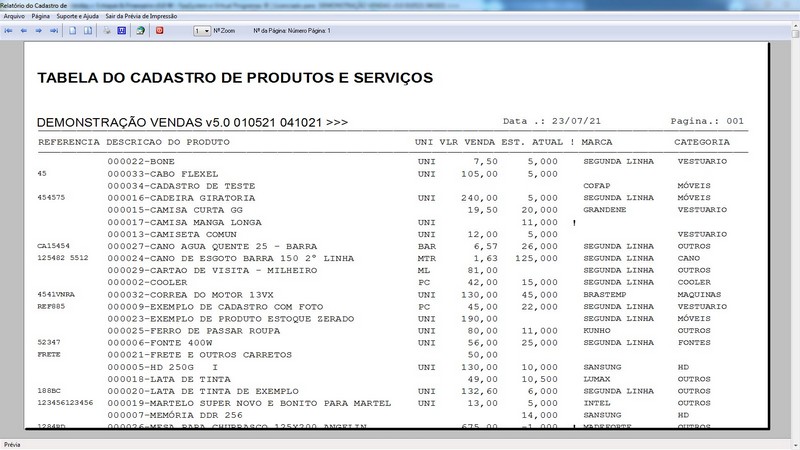Jump to last page arrow icon
Screen dimensions: 800x450
[54, 31]
